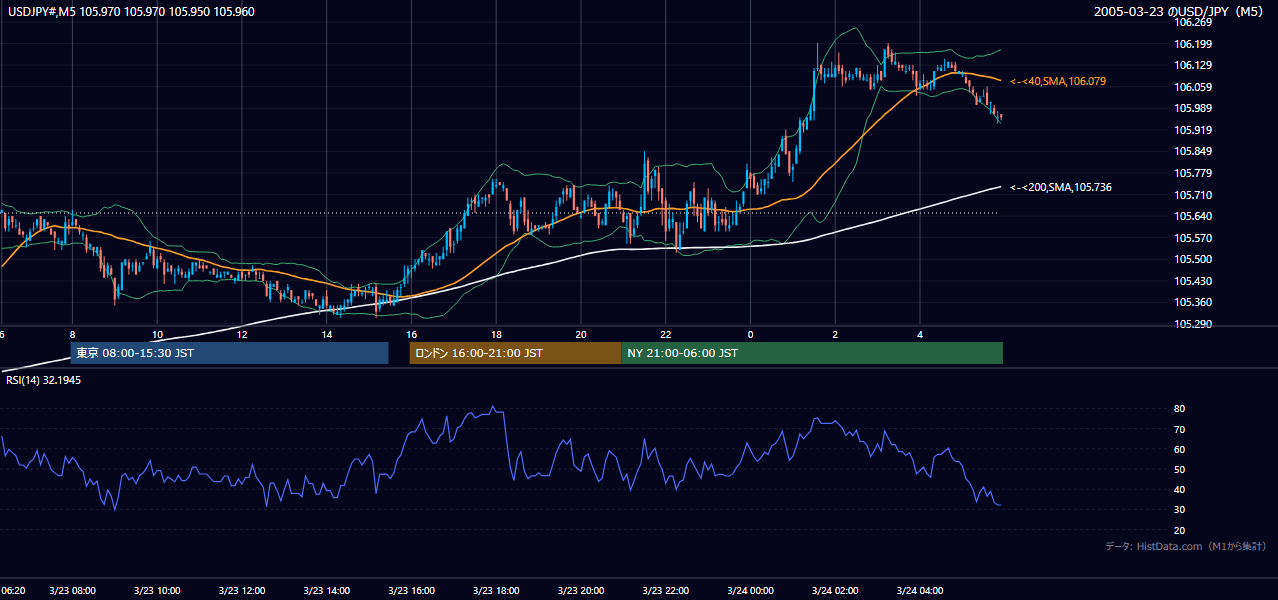The width and height of the screenshot is (1278, 600).
Task: Click RSI axis level 80
Action: click(x=1179, y=409)
